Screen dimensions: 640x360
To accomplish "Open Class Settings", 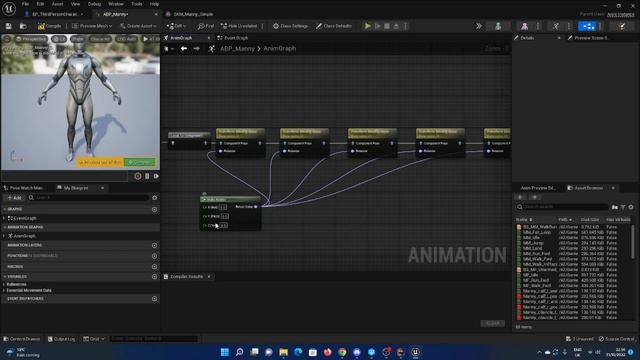I will coord(290,26).
